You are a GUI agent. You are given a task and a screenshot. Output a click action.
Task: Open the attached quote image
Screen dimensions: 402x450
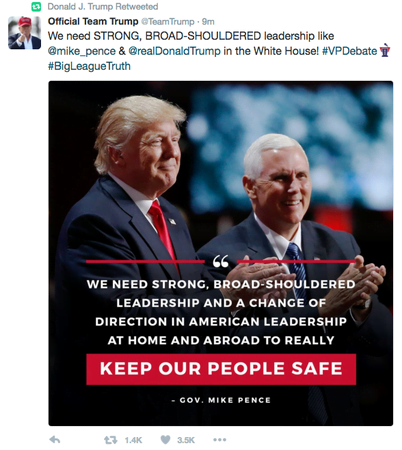tap(221, 253)
